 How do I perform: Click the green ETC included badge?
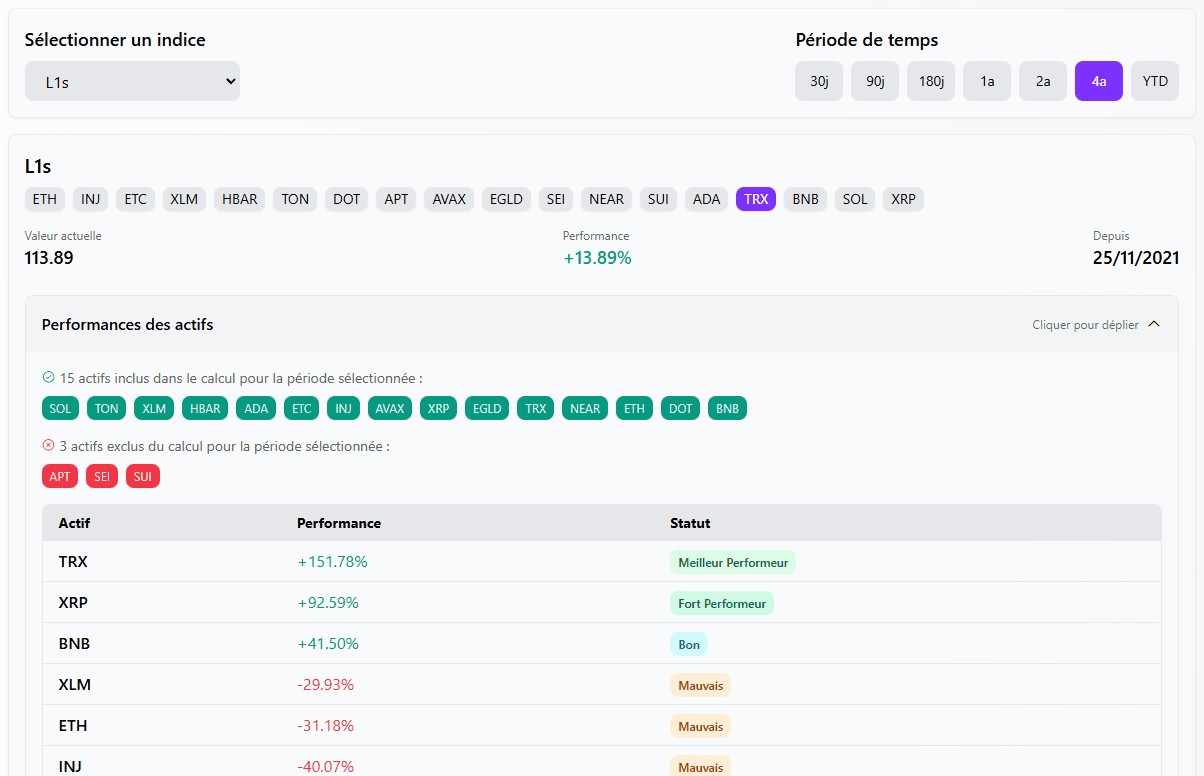(x=301, y=408)
